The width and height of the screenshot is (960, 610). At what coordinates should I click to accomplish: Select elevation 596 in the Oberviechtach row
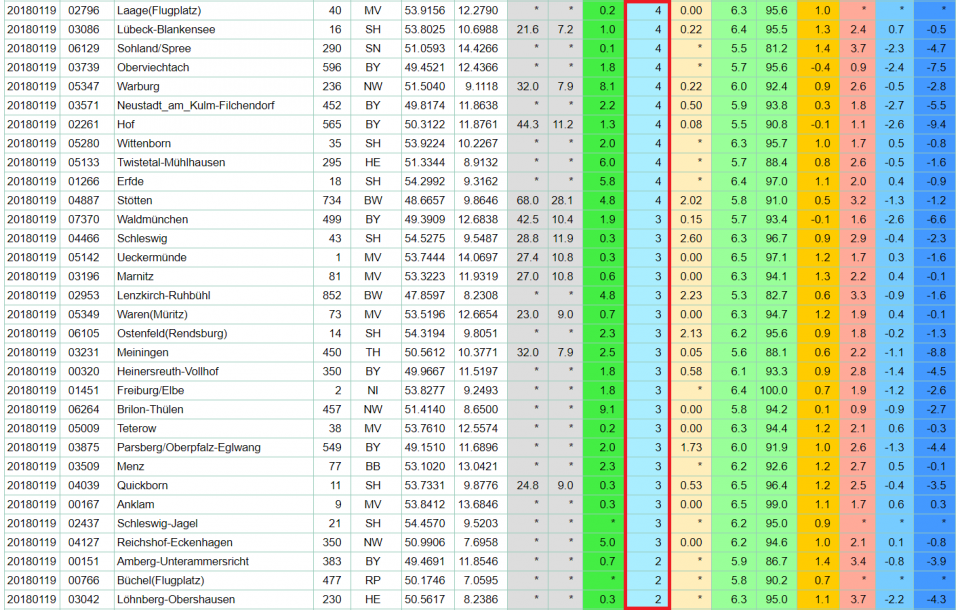coord(333,67)
